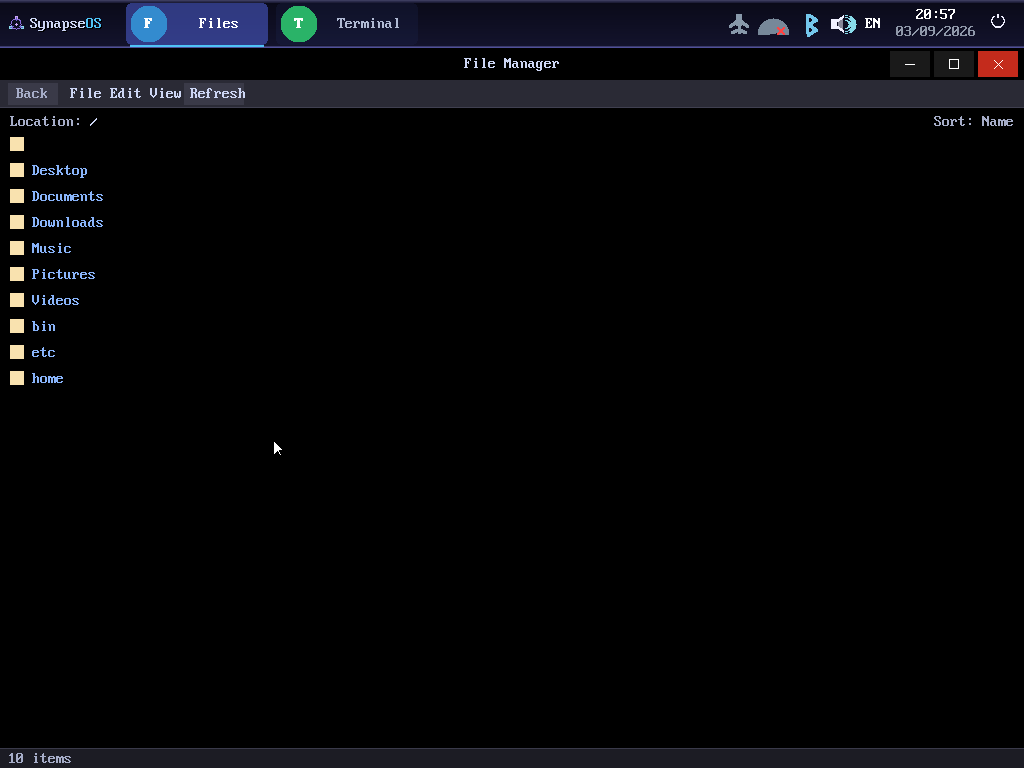Click the power icon in top bar
The image size is (1024, 768).
997,22
